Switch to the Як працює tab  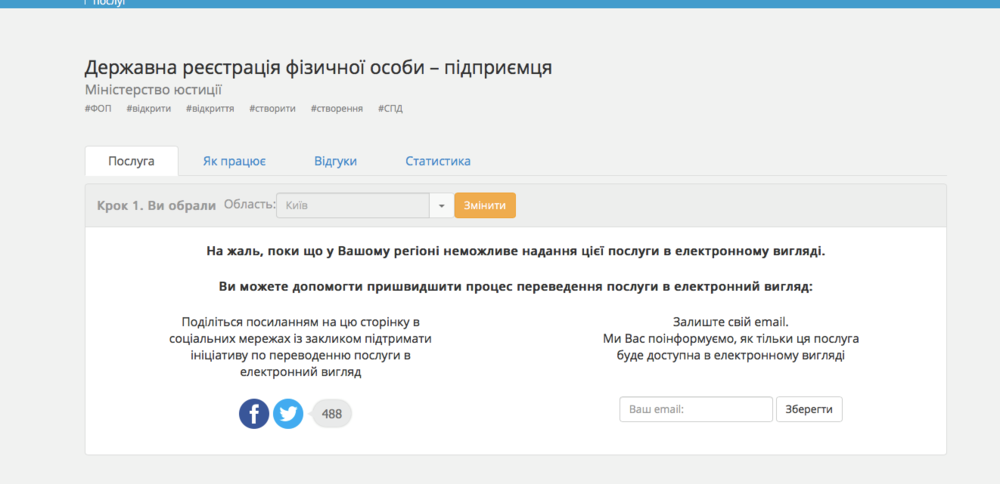coord(234,161)
